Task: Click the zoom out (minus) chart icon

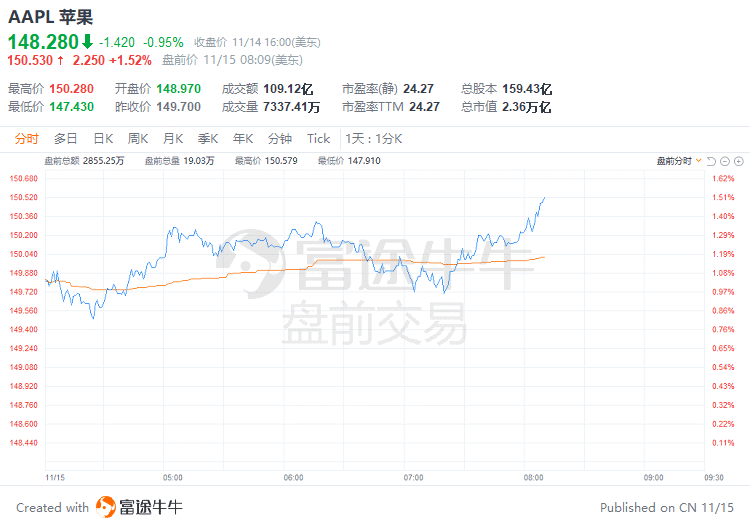Action: tap(725, 161)
